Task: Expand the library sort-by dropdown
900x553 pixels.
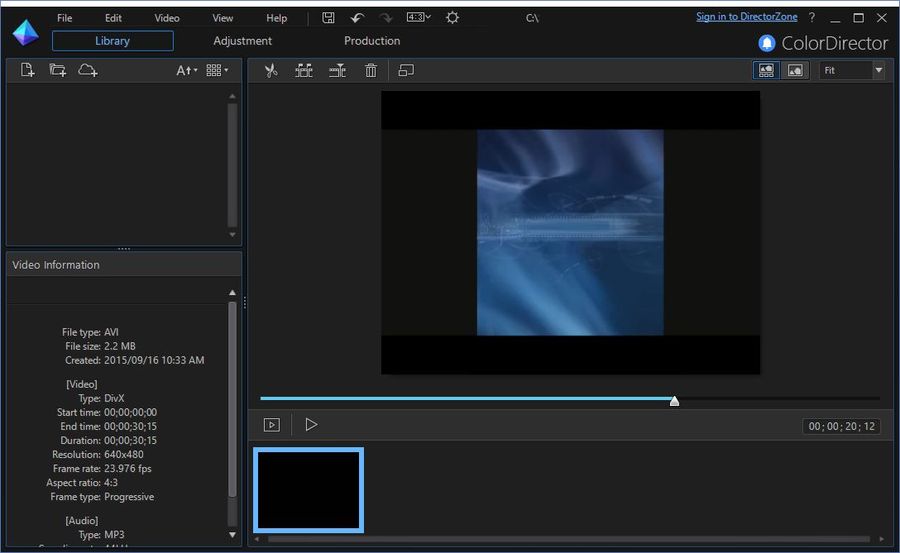Action: click(x=187, y=70)
